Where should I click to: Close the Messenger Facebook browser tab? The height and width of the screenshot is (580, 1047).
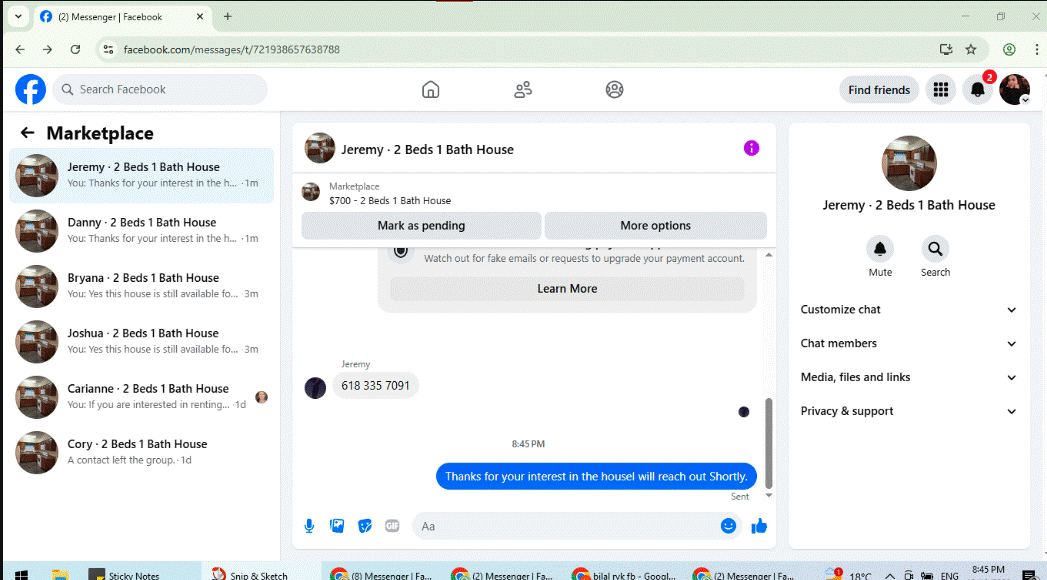point(200,17)
